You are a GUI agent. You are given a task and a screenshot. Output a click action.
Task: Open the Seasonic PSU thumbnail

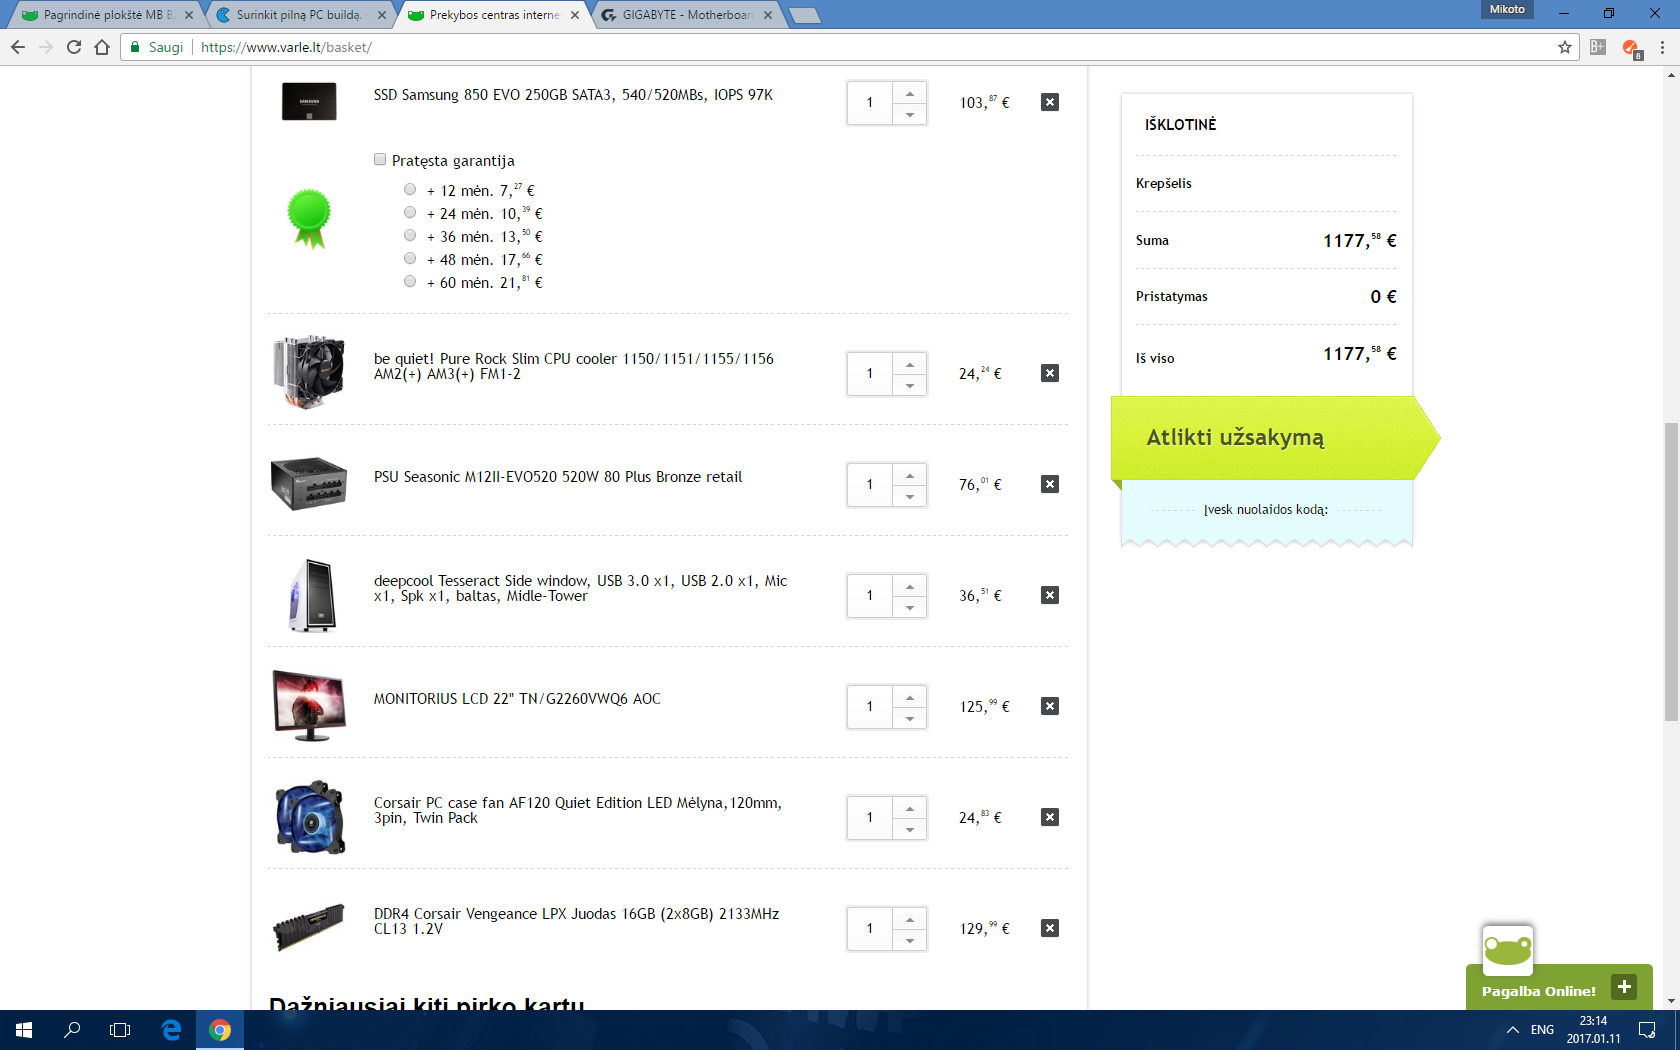point(309,484)
